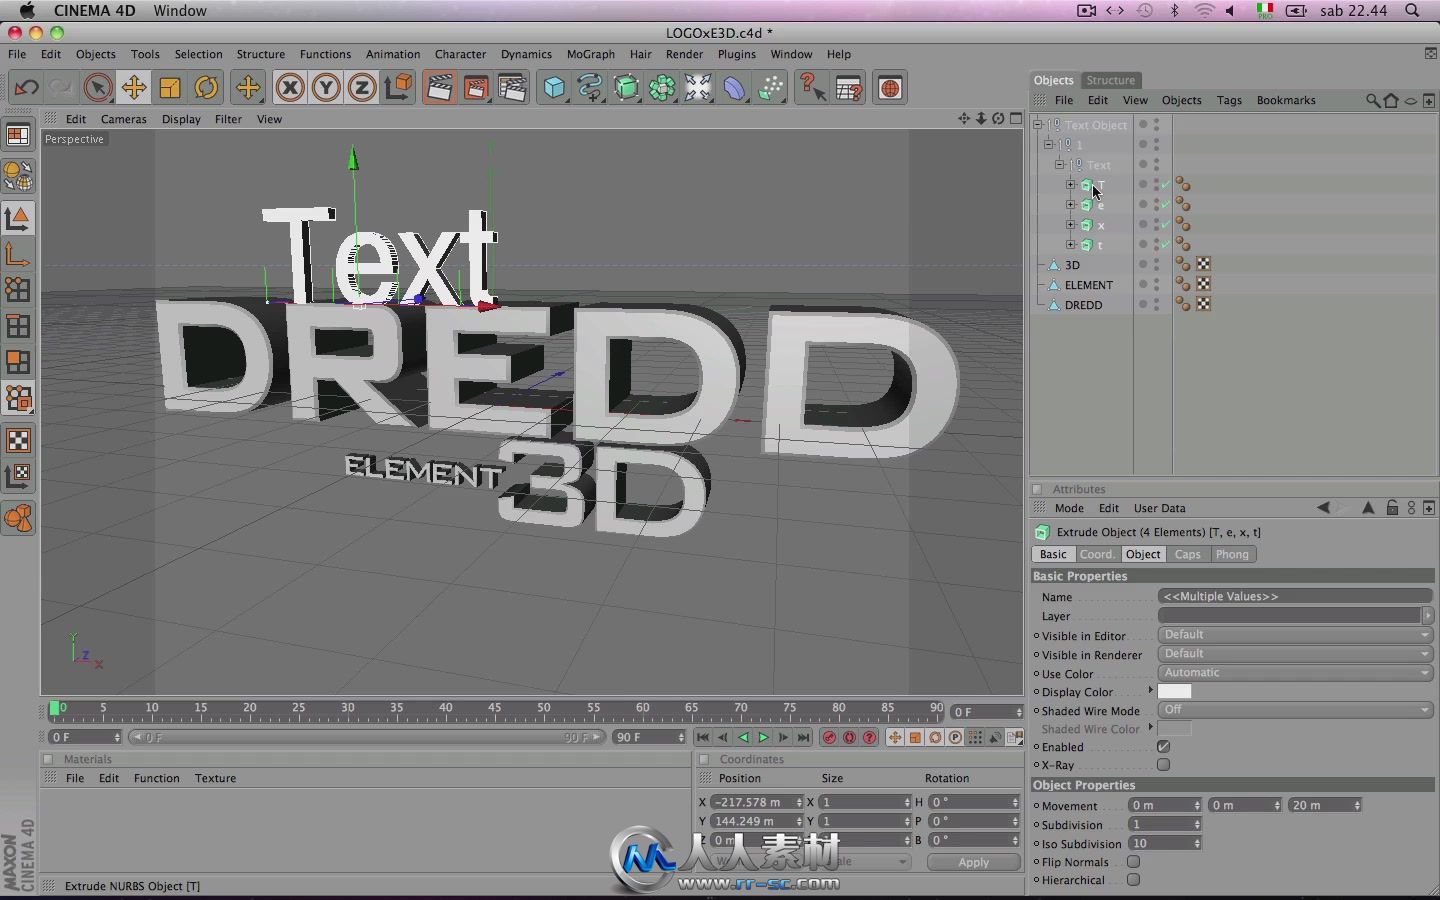Switch to the Phong attribute tab

(x=1232, y=554)
